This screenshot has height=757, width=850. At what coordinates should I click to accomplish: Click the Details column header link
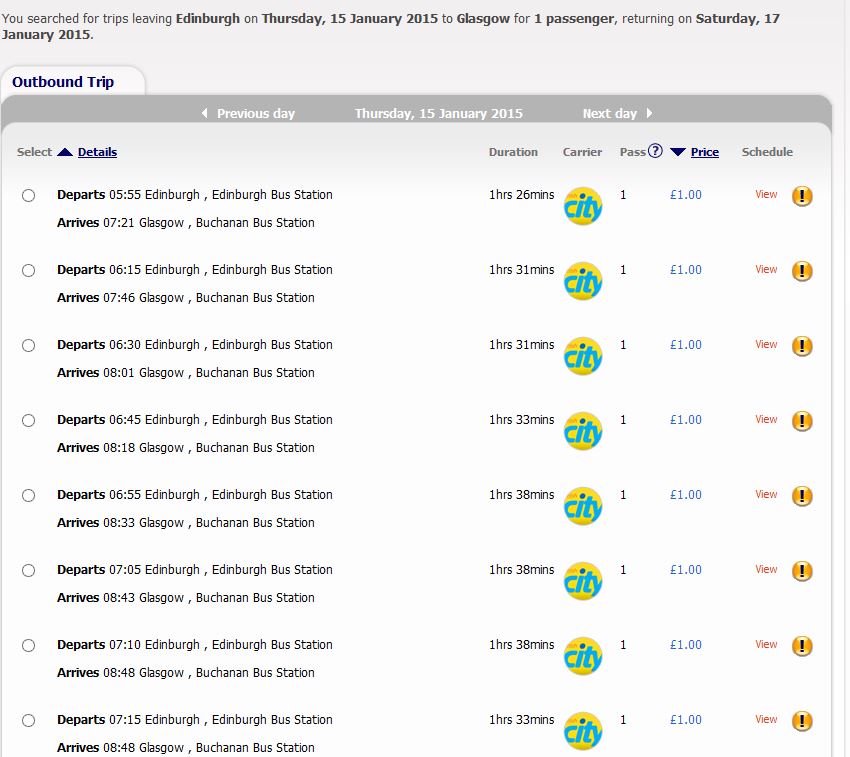click(97, 152)
